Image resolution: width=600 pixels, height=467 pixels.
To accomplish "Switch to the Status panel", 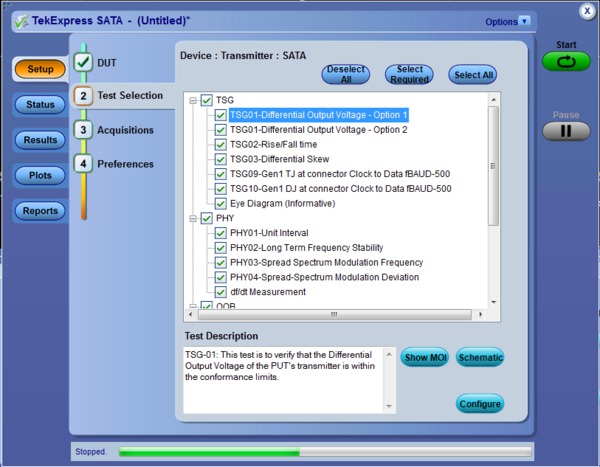I will click(x=40, y=105).
